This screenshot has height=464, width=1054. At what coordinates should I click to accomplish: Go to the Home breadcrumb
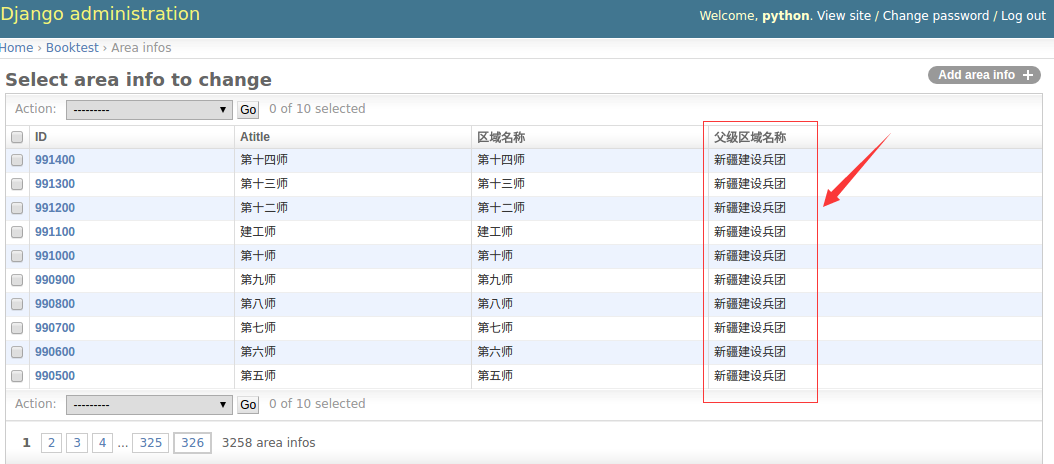pos(16,48)
